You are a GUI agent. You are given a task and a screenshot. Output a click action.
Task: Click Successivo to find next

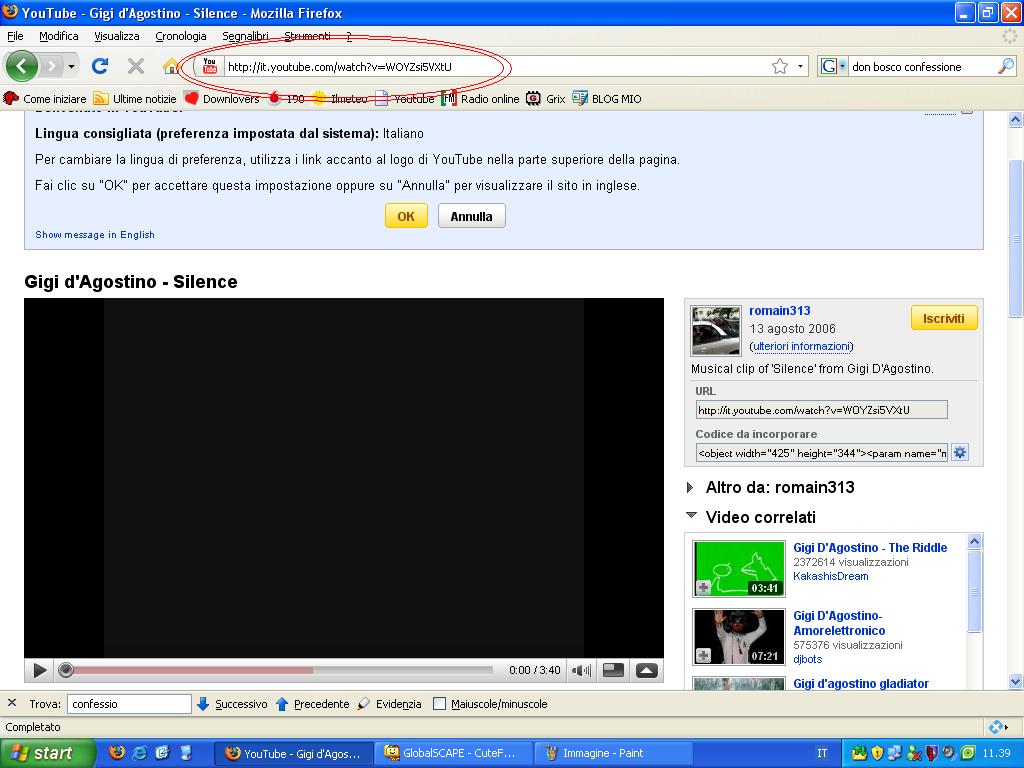point(232,704)
